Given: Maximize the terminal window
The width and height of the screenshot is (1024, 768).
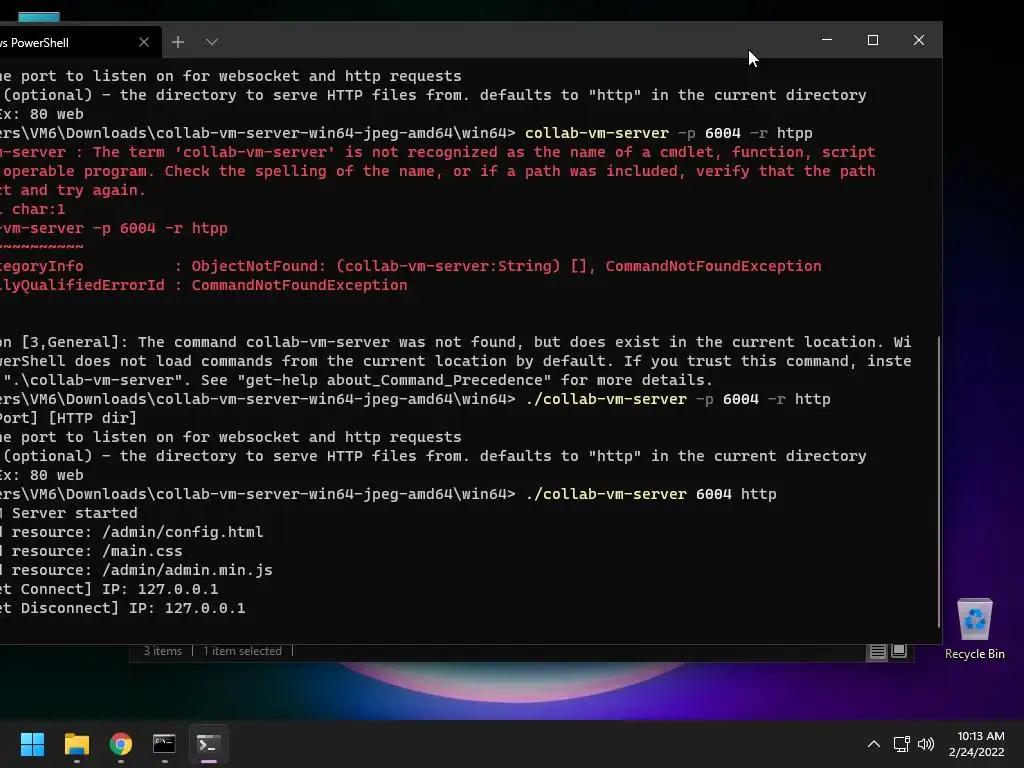Looking at the screenshot, I should click(x=872, y=40).
